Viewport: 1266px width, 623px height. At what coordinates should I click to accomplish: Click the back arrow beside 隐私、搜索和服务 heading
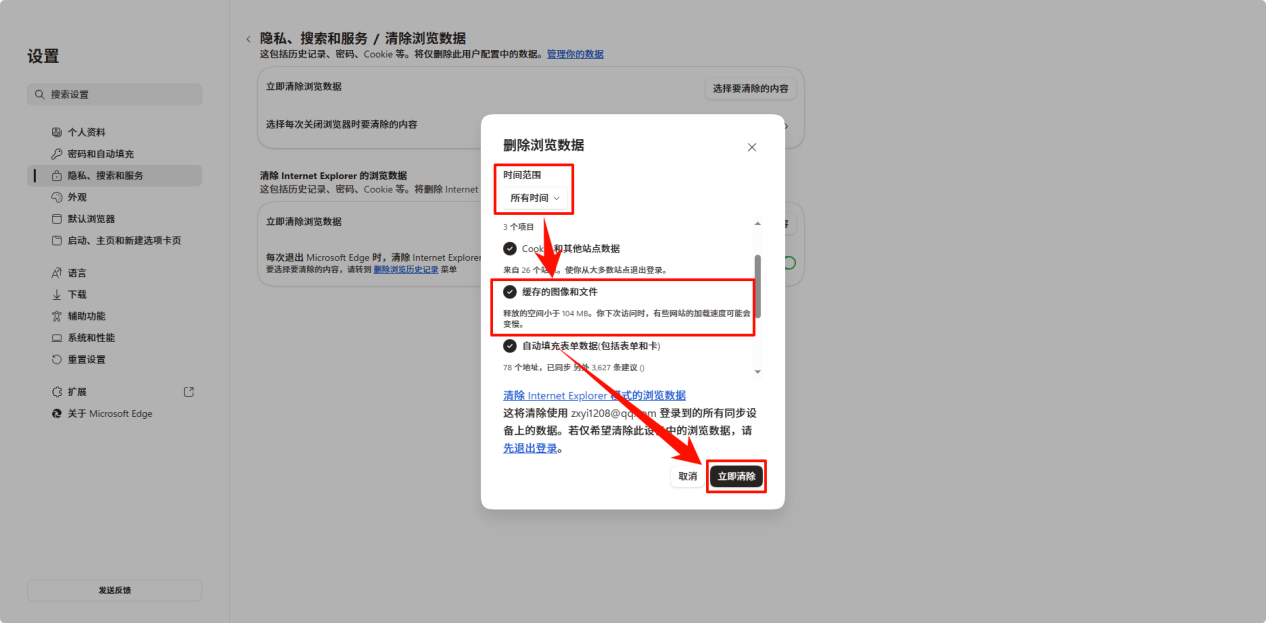click(248, 37)
